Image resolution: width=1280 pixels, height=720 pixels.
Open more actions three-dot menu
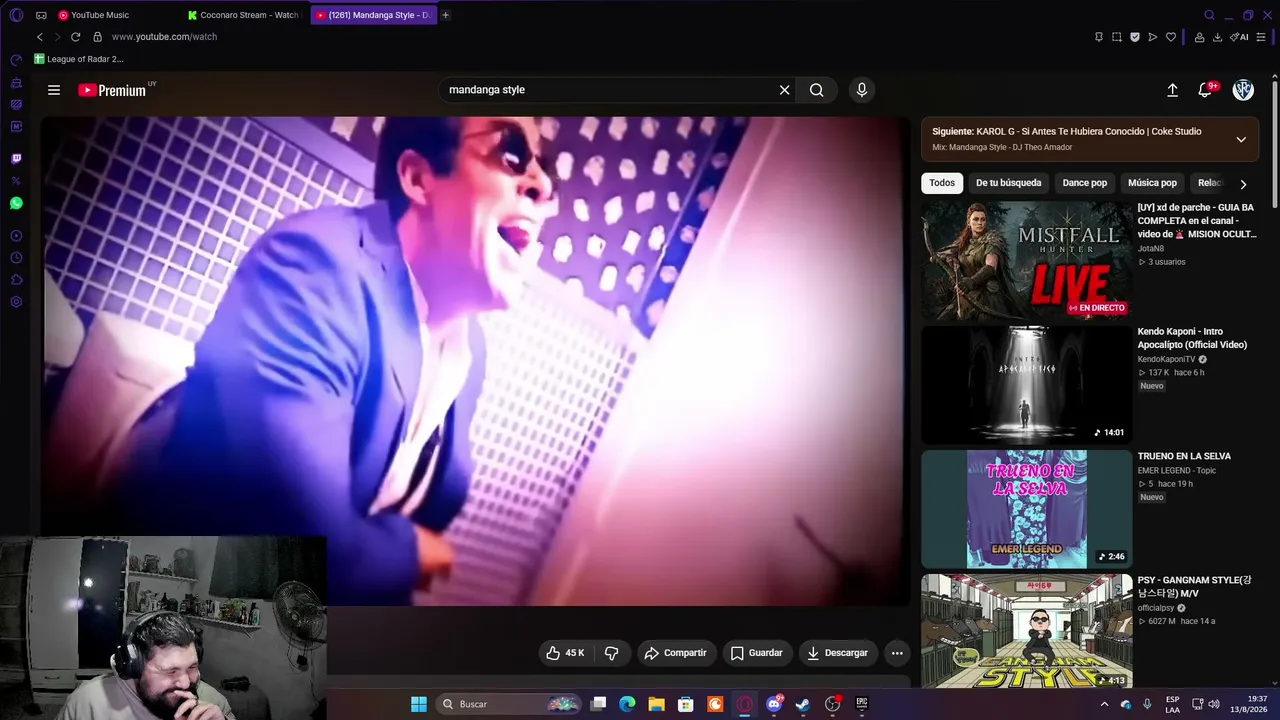pos(897,653)
